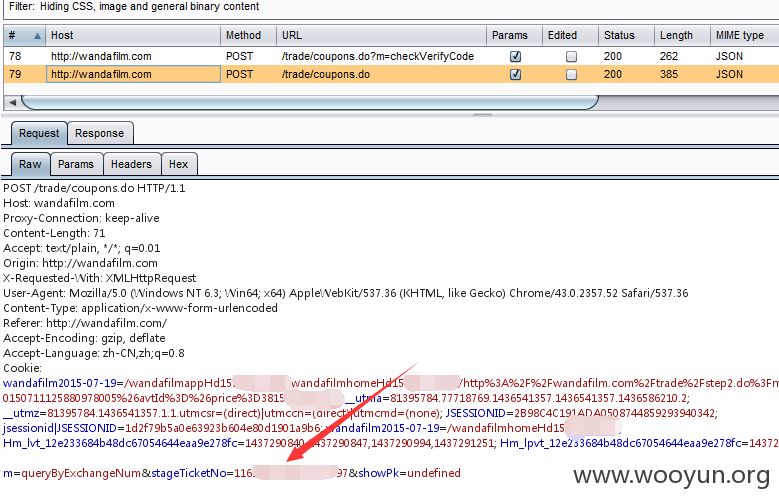The width and height of the screenshot is (779, 504).
Task: Switch to the Response tab
Action: pyautogui.click(x=99, y=133)
